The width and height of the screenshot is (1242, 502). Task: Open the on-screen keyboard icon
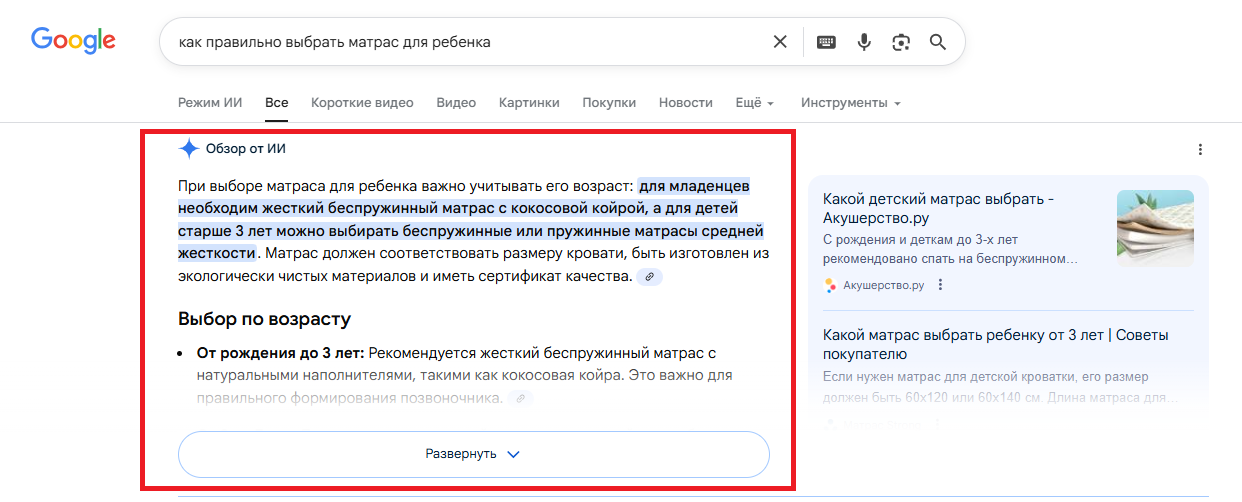click(x=826, y=42)
